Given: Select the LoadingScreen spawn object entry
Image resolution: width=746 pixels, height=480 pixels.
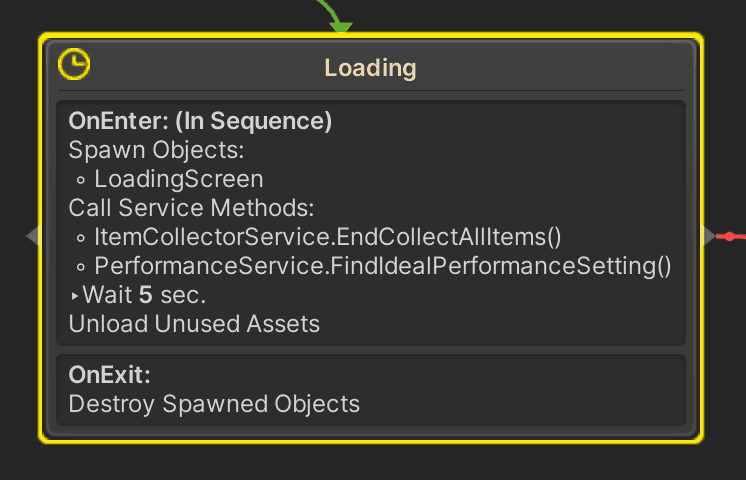Looking at the screenshot, I should 178,179.
